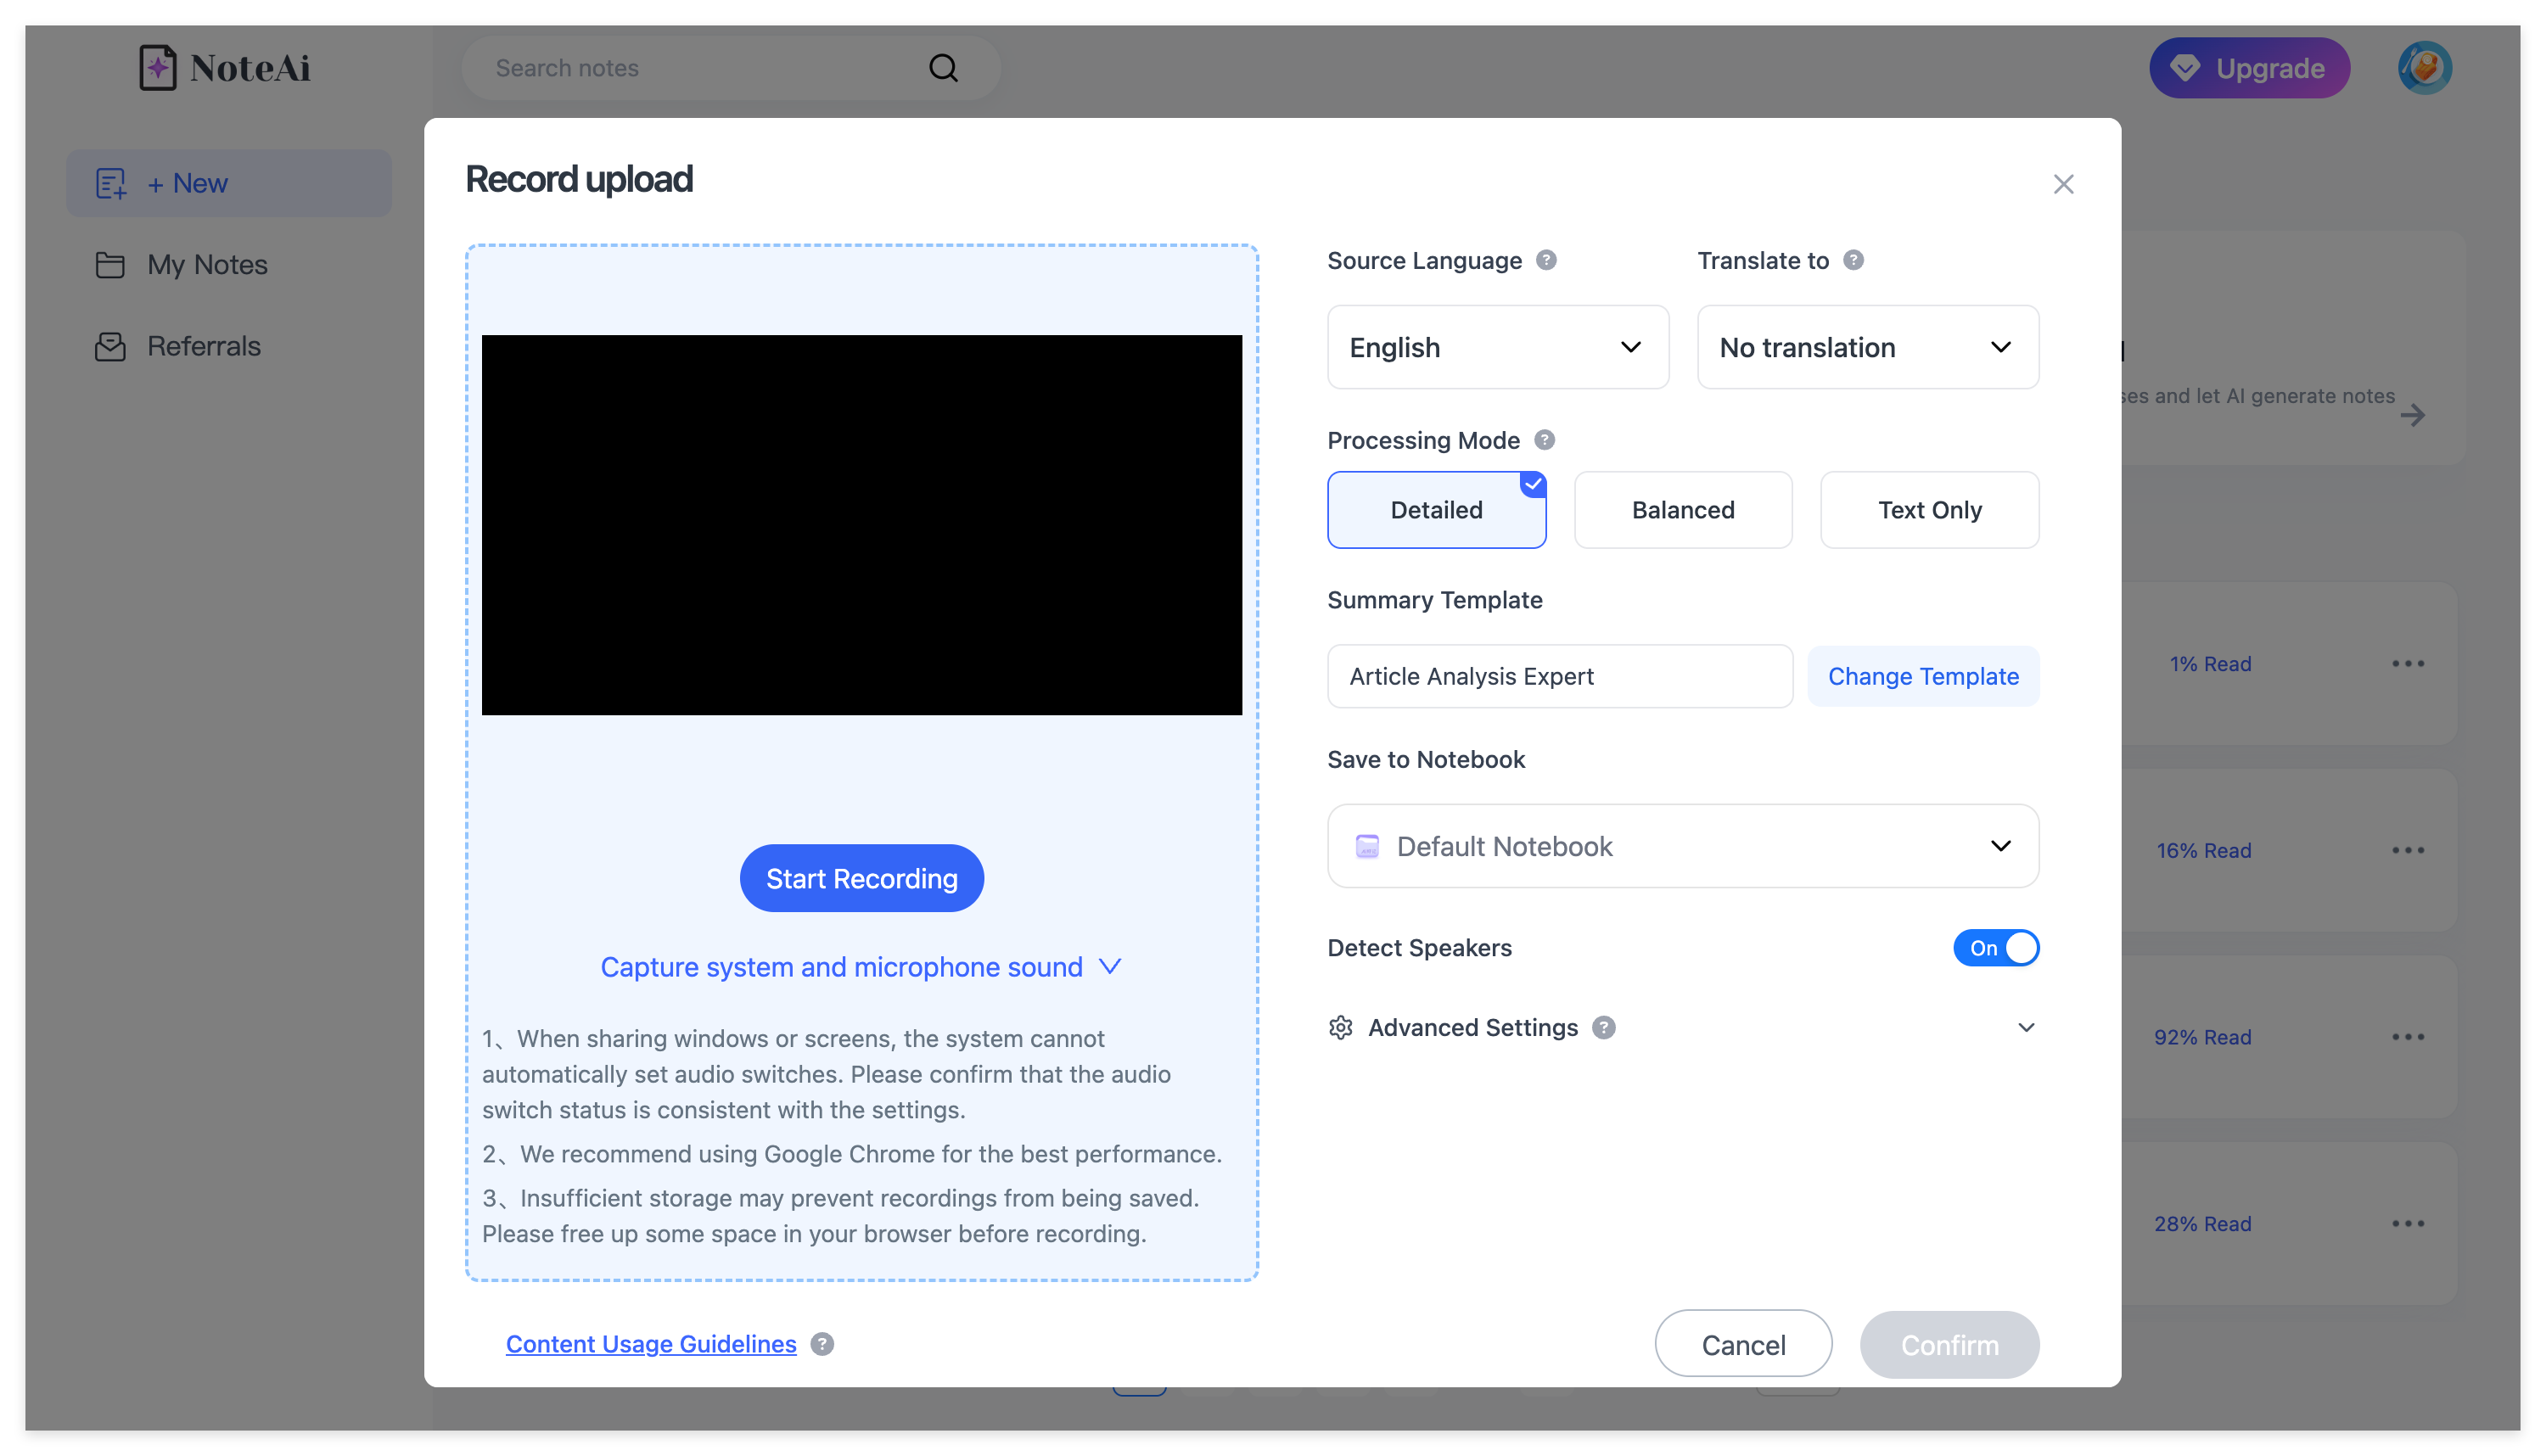Close the Record upload dialog
This screenshot has width=2546, height=1456.
(x=2063, y=184)
